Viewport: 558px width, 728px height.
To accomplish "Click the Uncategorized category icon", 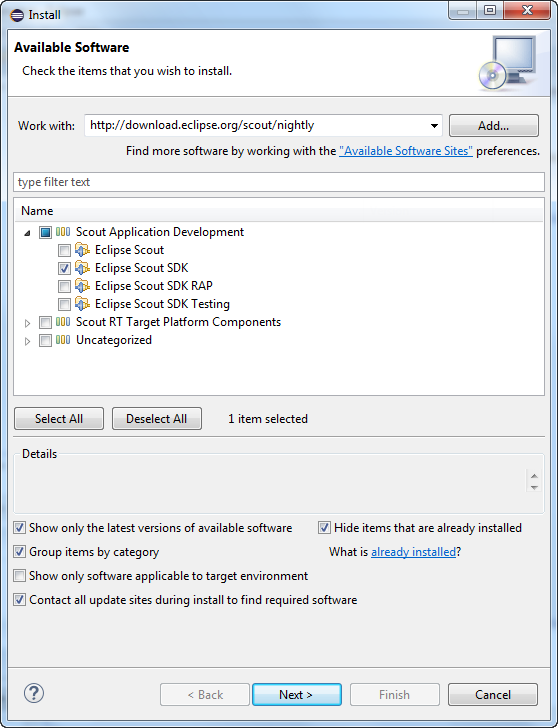I will click(63, 340).
